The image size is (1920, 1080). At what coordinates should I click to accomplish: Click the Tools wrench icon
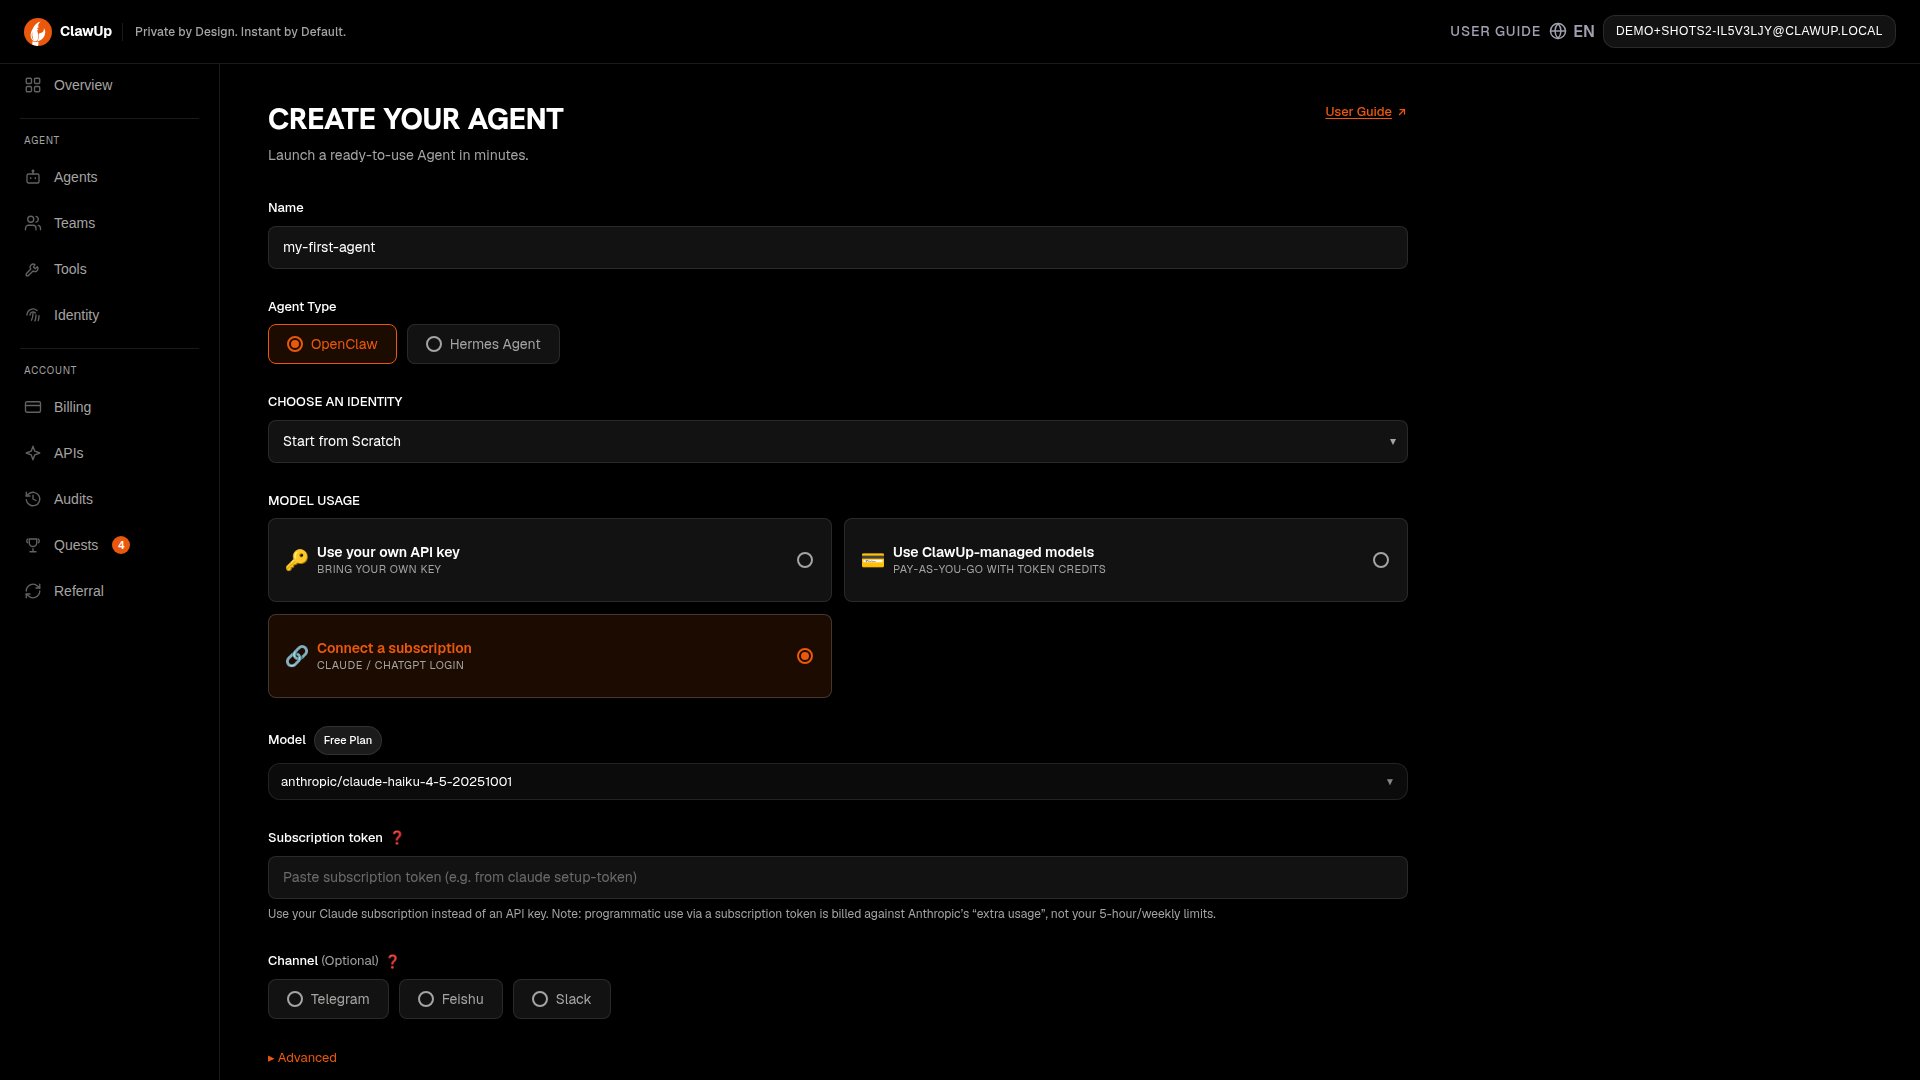33,269
